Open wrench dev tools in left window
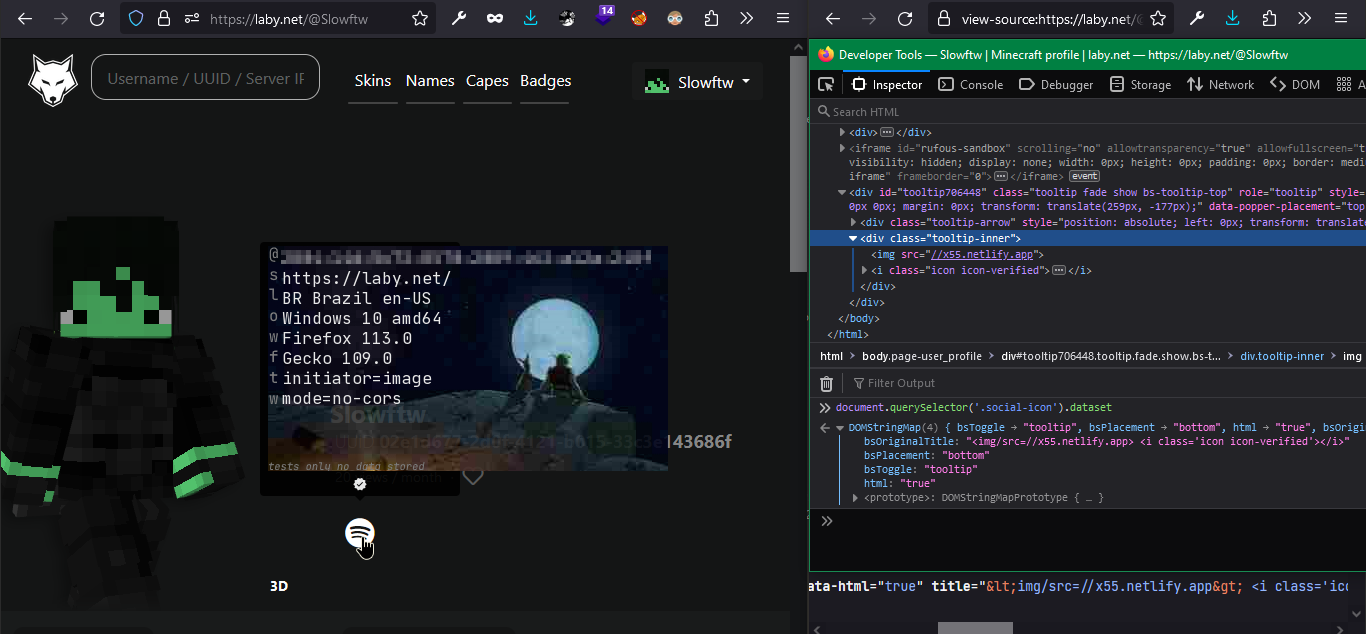Viewport: 1366px width, 634px height. click(459, 18)
